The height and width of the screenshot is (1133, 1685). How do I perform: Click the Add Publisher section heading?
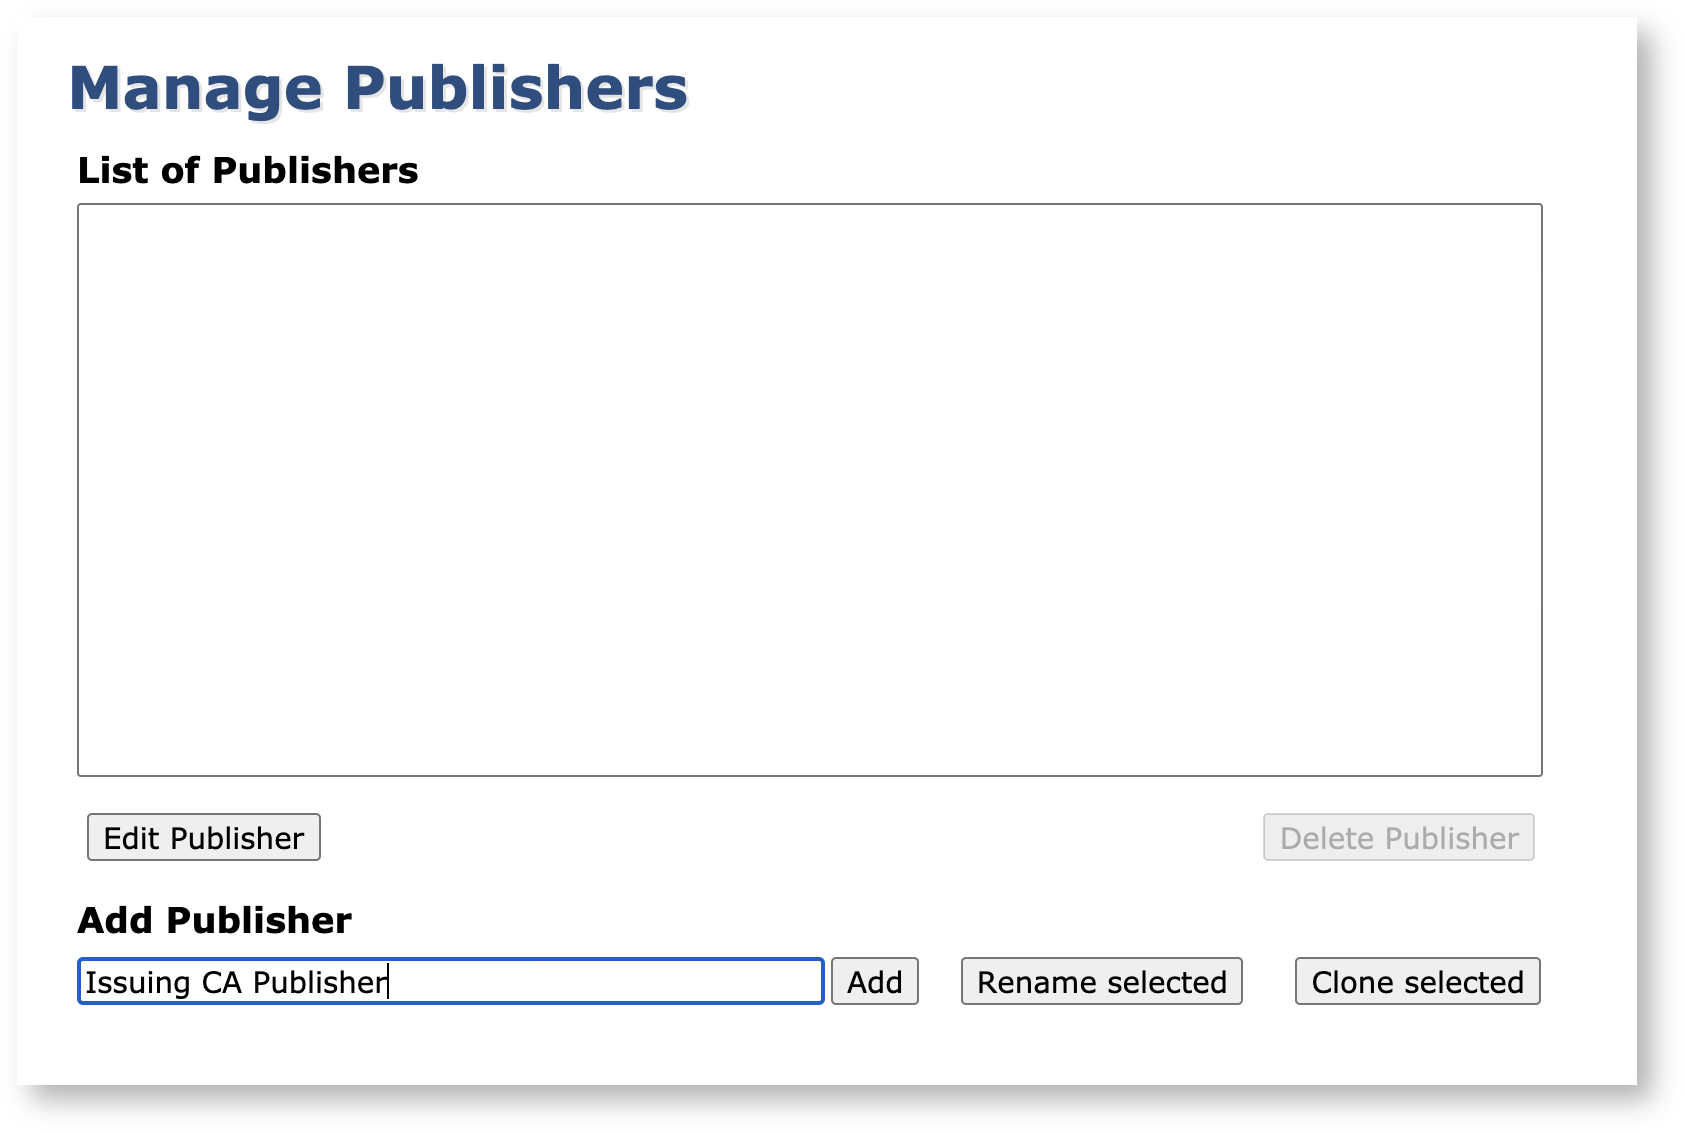click(x=215, y=920)
